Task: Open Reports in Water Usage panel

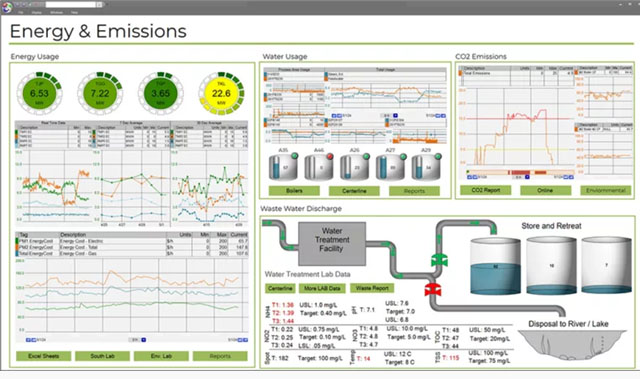Action: (x=414, y=191)
